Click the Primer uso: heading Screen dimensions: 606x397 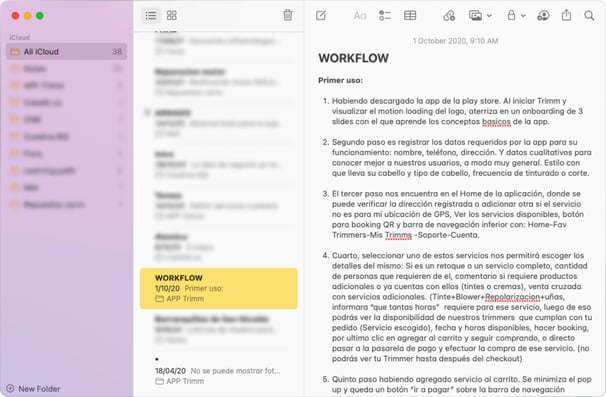[340, 80]
